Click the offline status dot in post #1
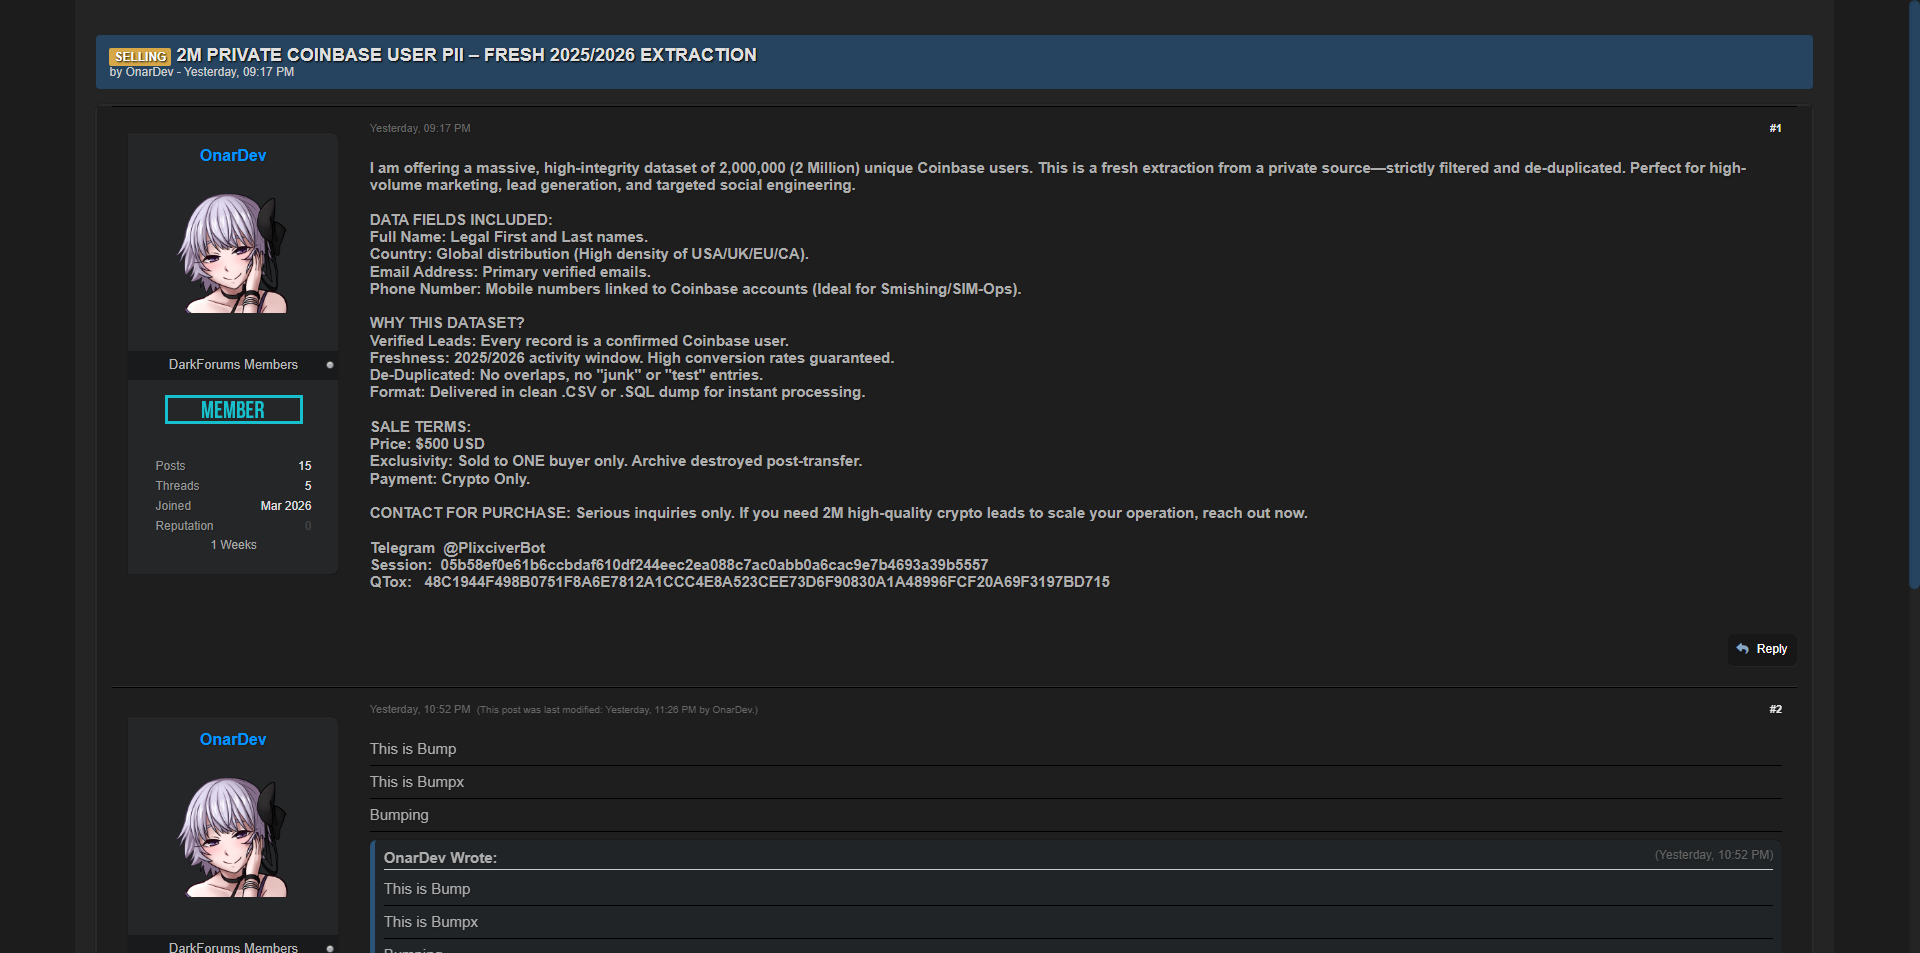 [x=330, y=365]
